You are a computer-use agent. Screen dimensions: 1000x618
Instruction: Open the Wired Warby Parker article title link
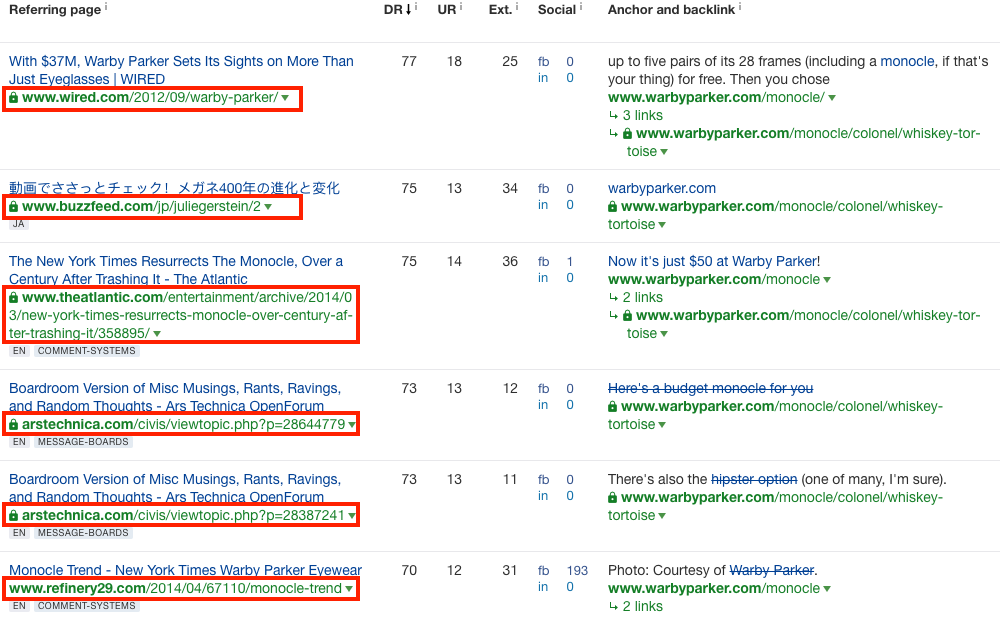(181, 70)
